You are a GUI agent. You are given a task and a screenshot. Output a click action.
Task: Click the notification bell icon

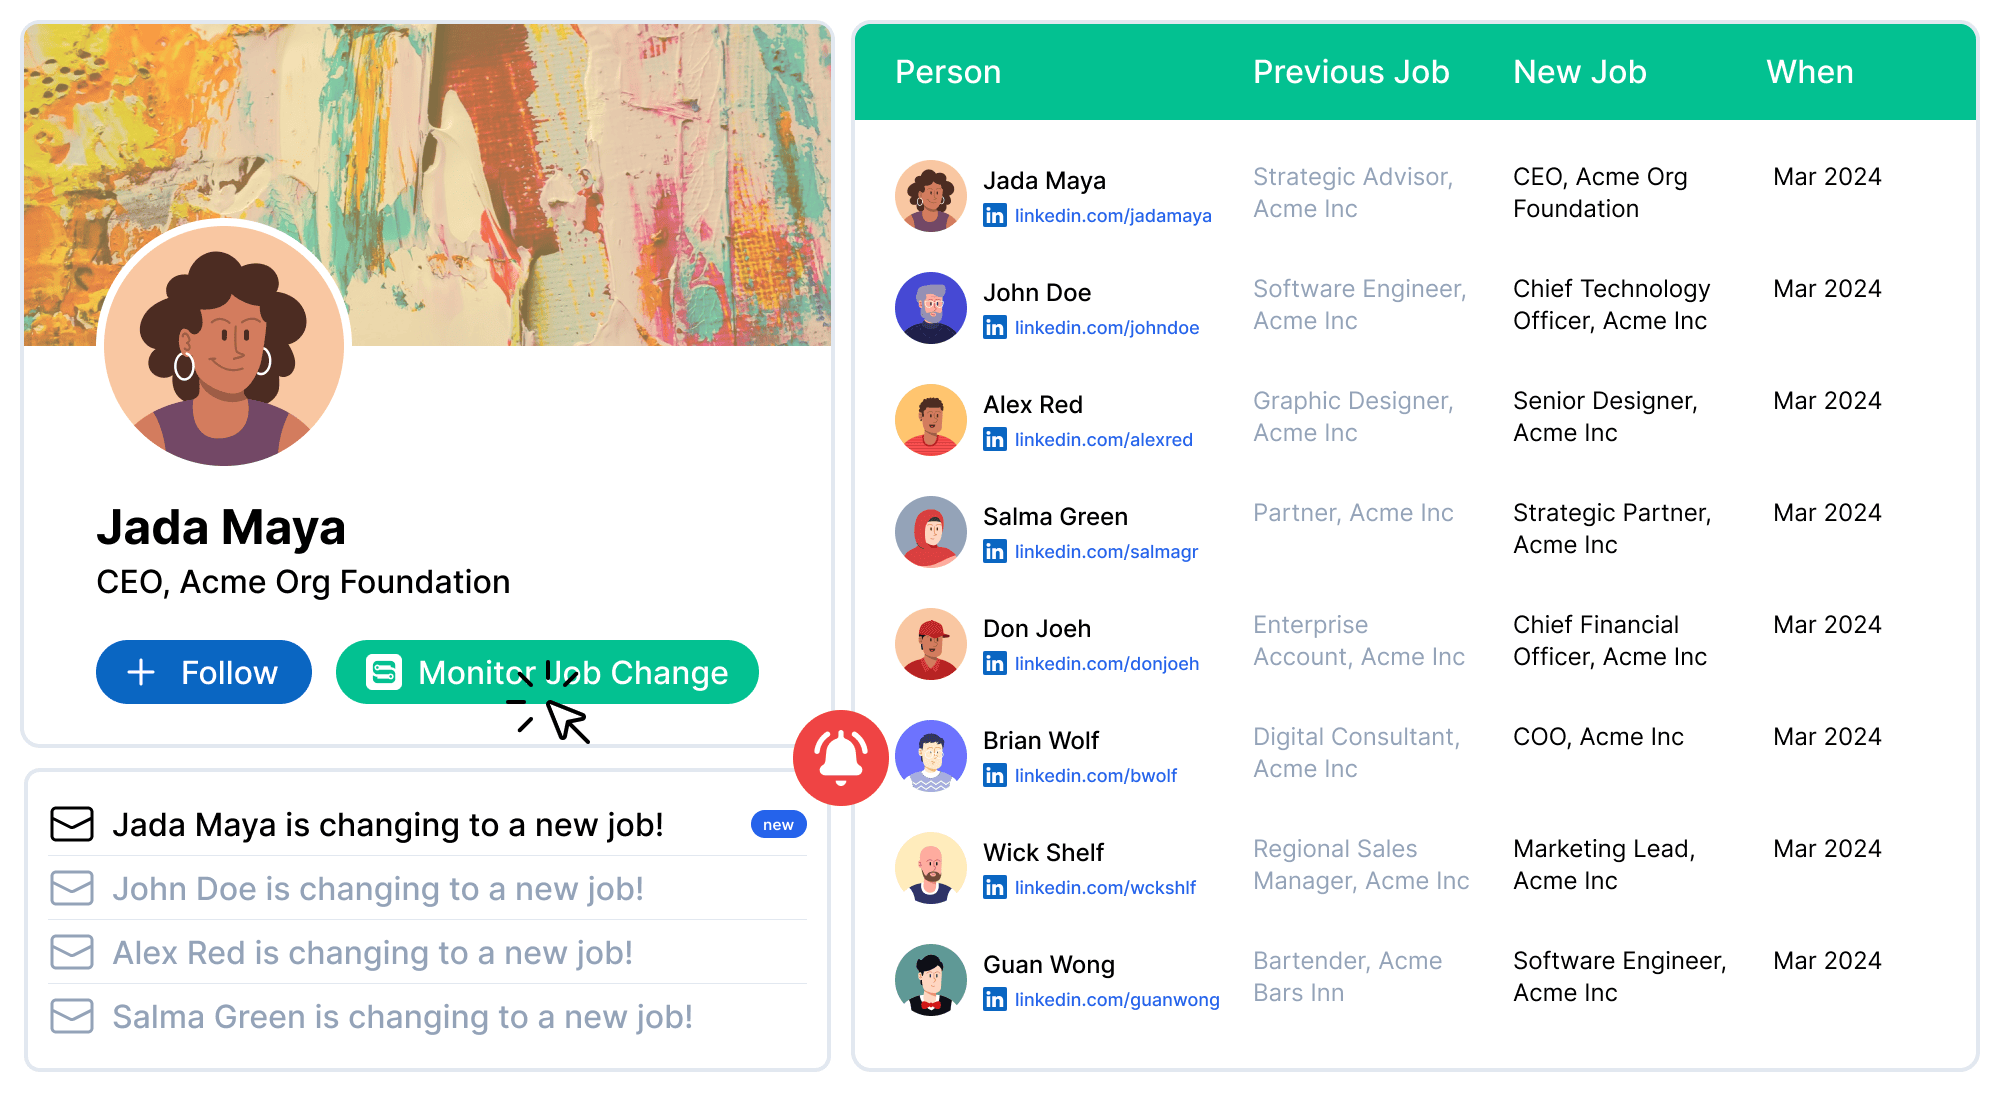[839, 753]
